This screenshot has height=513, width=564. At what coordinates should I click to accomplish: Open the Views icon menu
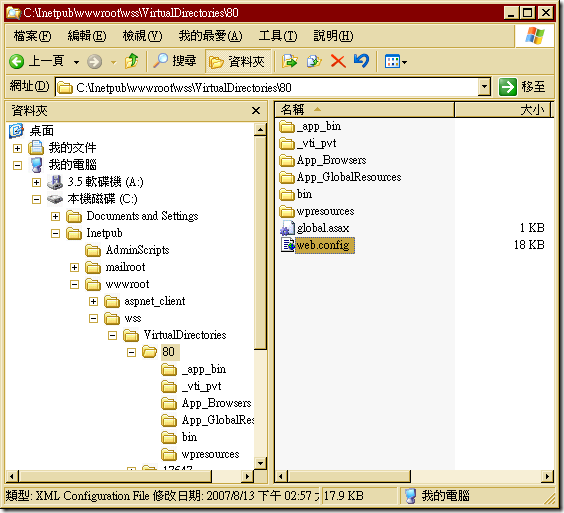pyautogui.click(x=396, y=62)
